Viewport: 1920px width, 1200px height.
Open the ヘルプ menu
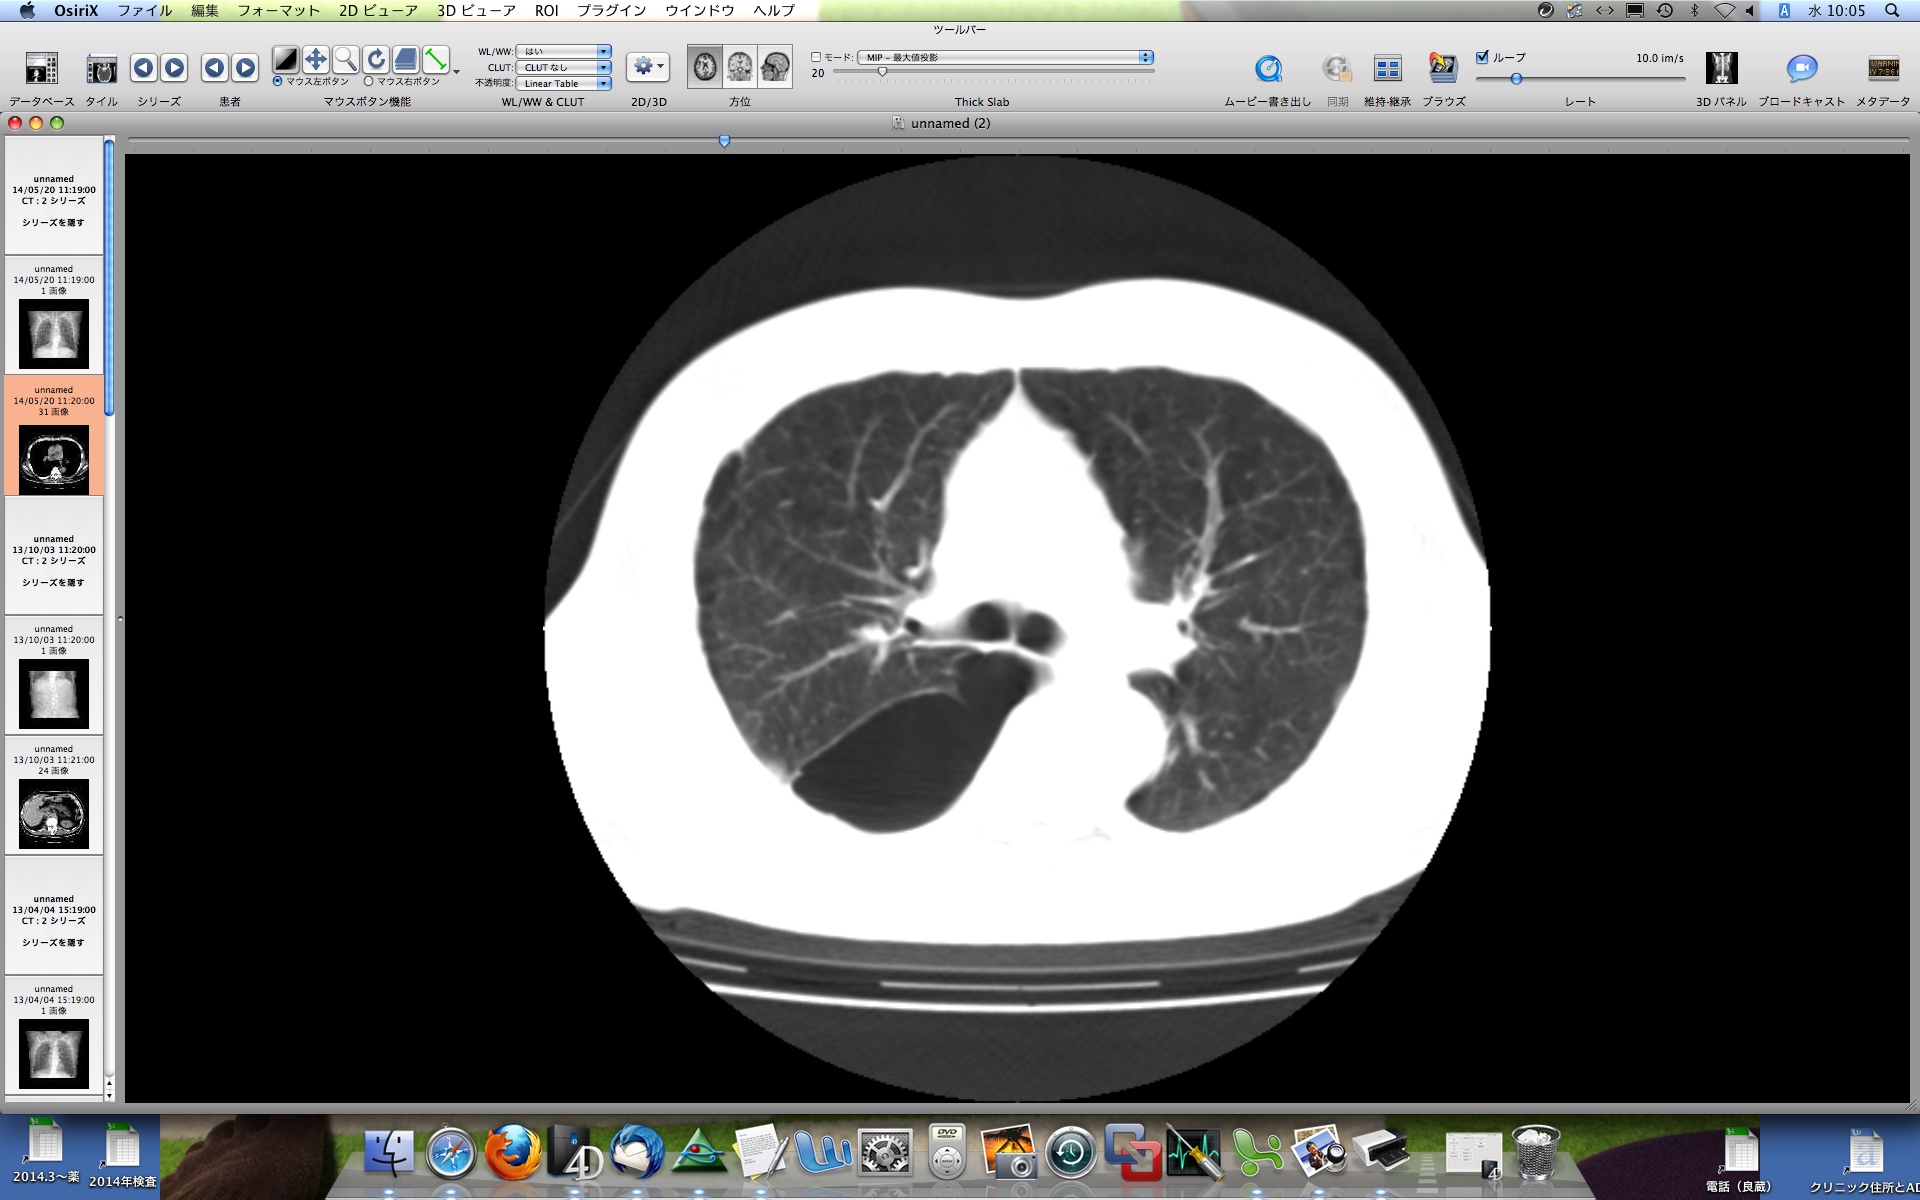point(774,10)
